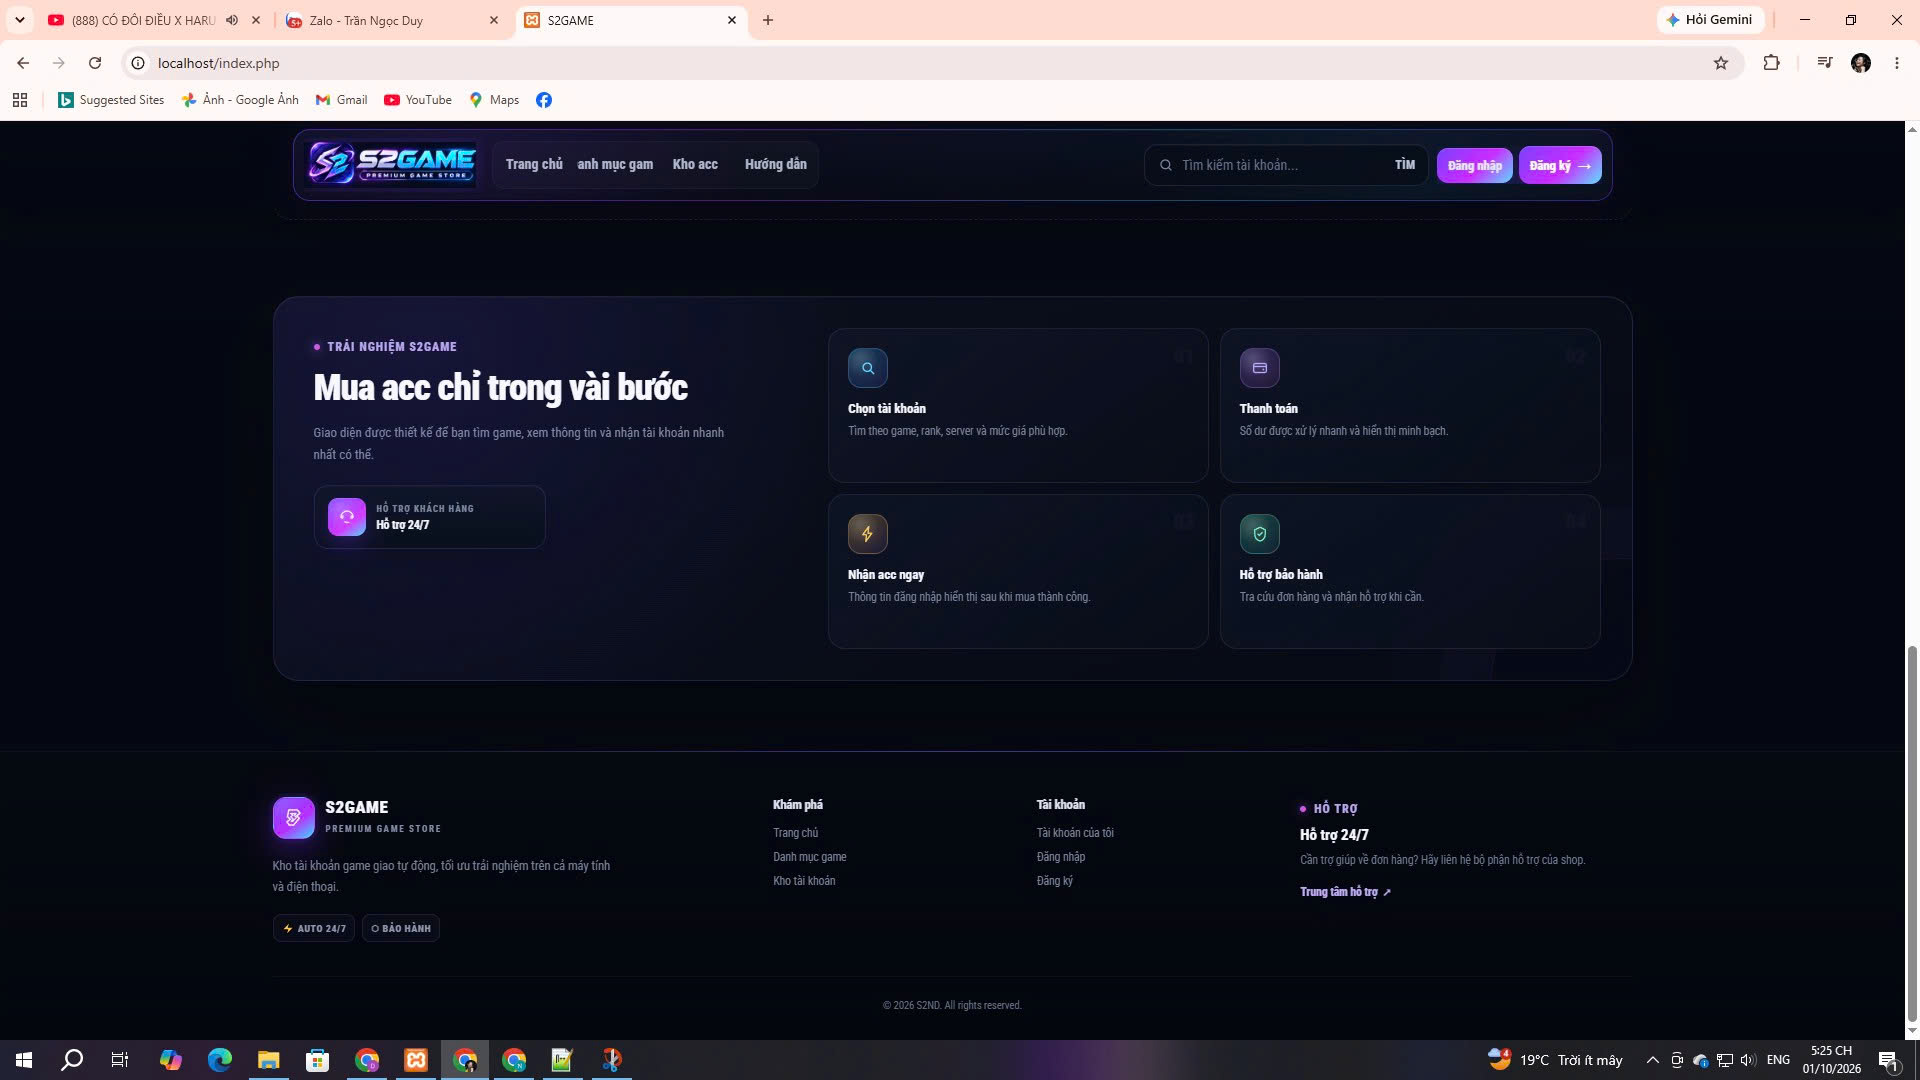Open the Trung tâm hỗ trợ link
The width and height of the screenshot is (1920, 1080).
[1345, 892]
